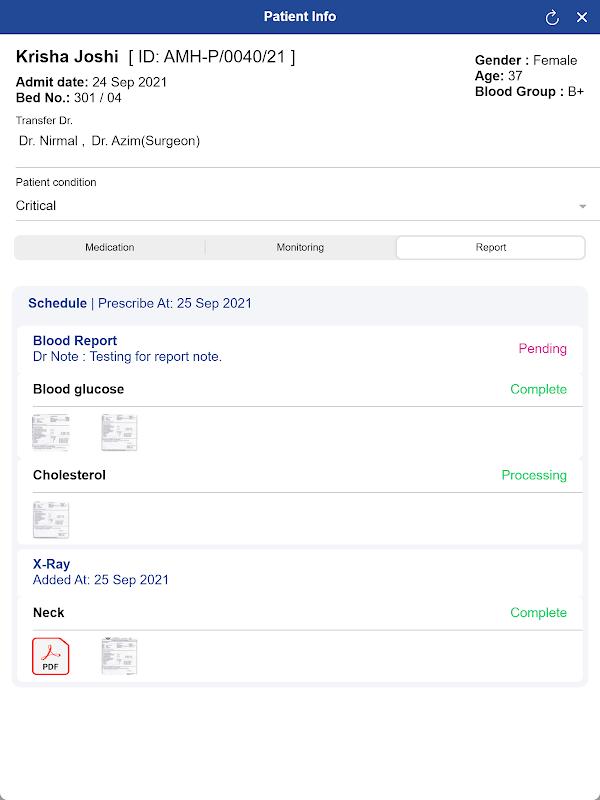Click the refresh icon in header
The width and height of the screenshot is (600, 800).
[x=552, y=17]
